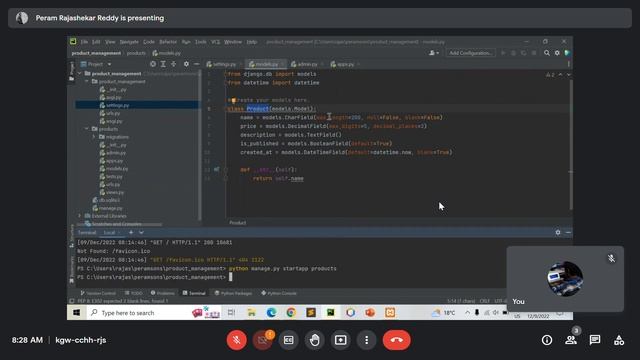Viewport: 640px width, 360px height.
Task: Click the green Run arrow icon
Action: tap(503, 53)
